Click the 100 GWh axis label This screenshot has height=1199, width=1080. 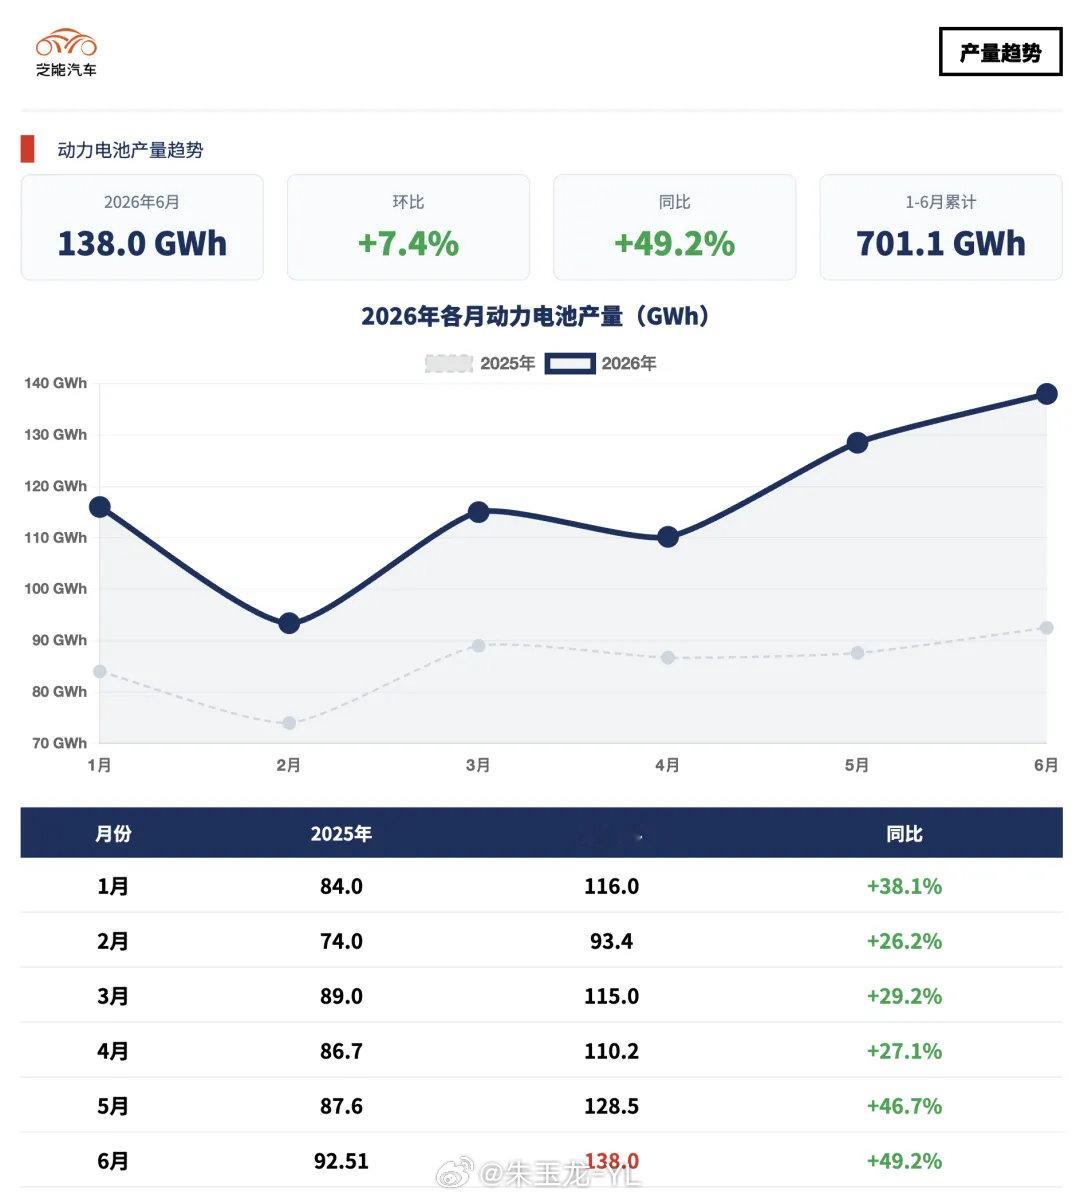(56, 589)
